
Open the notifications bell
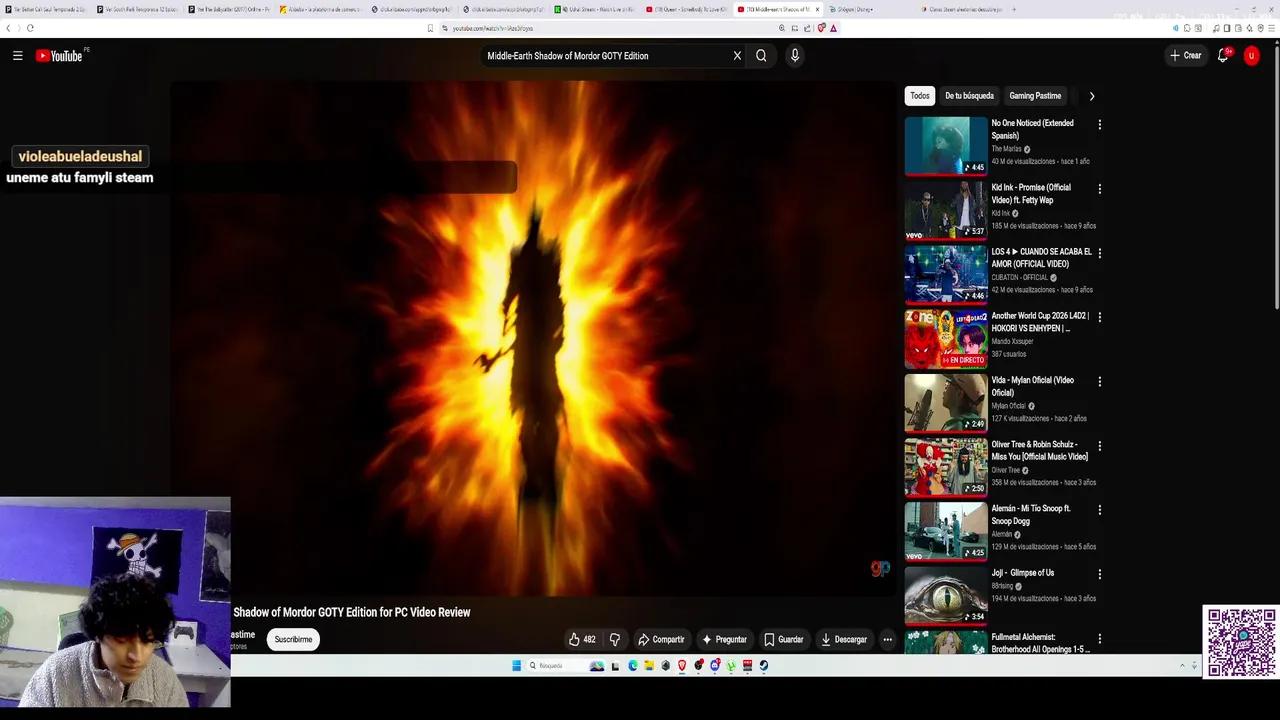pos(1223,56)
